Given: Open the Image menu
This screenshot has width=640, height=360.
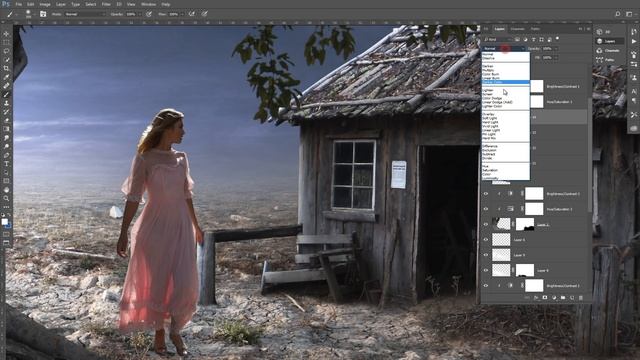Looking at the screenshot, I should (x=45, y=4).
